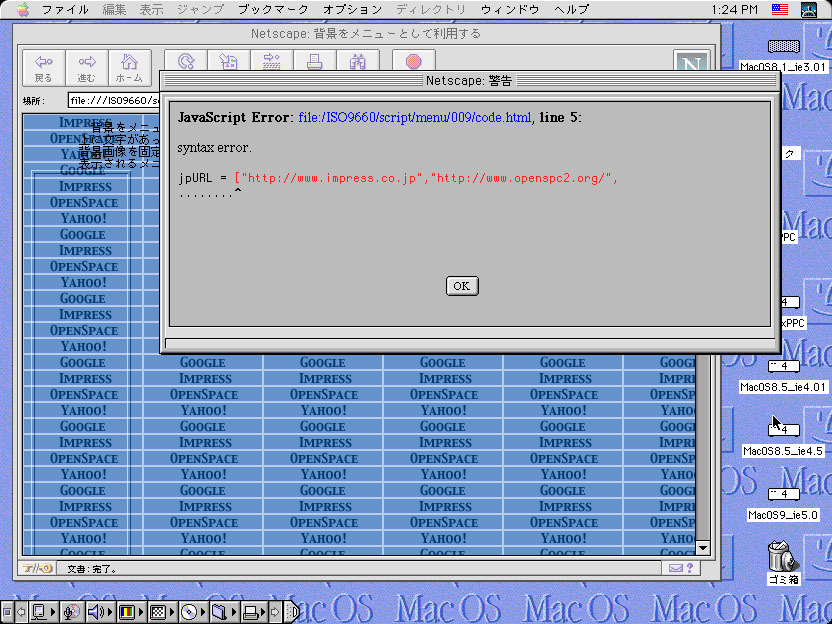
Task: Open the sound source microphone Control Strip module
Action: 72,612
